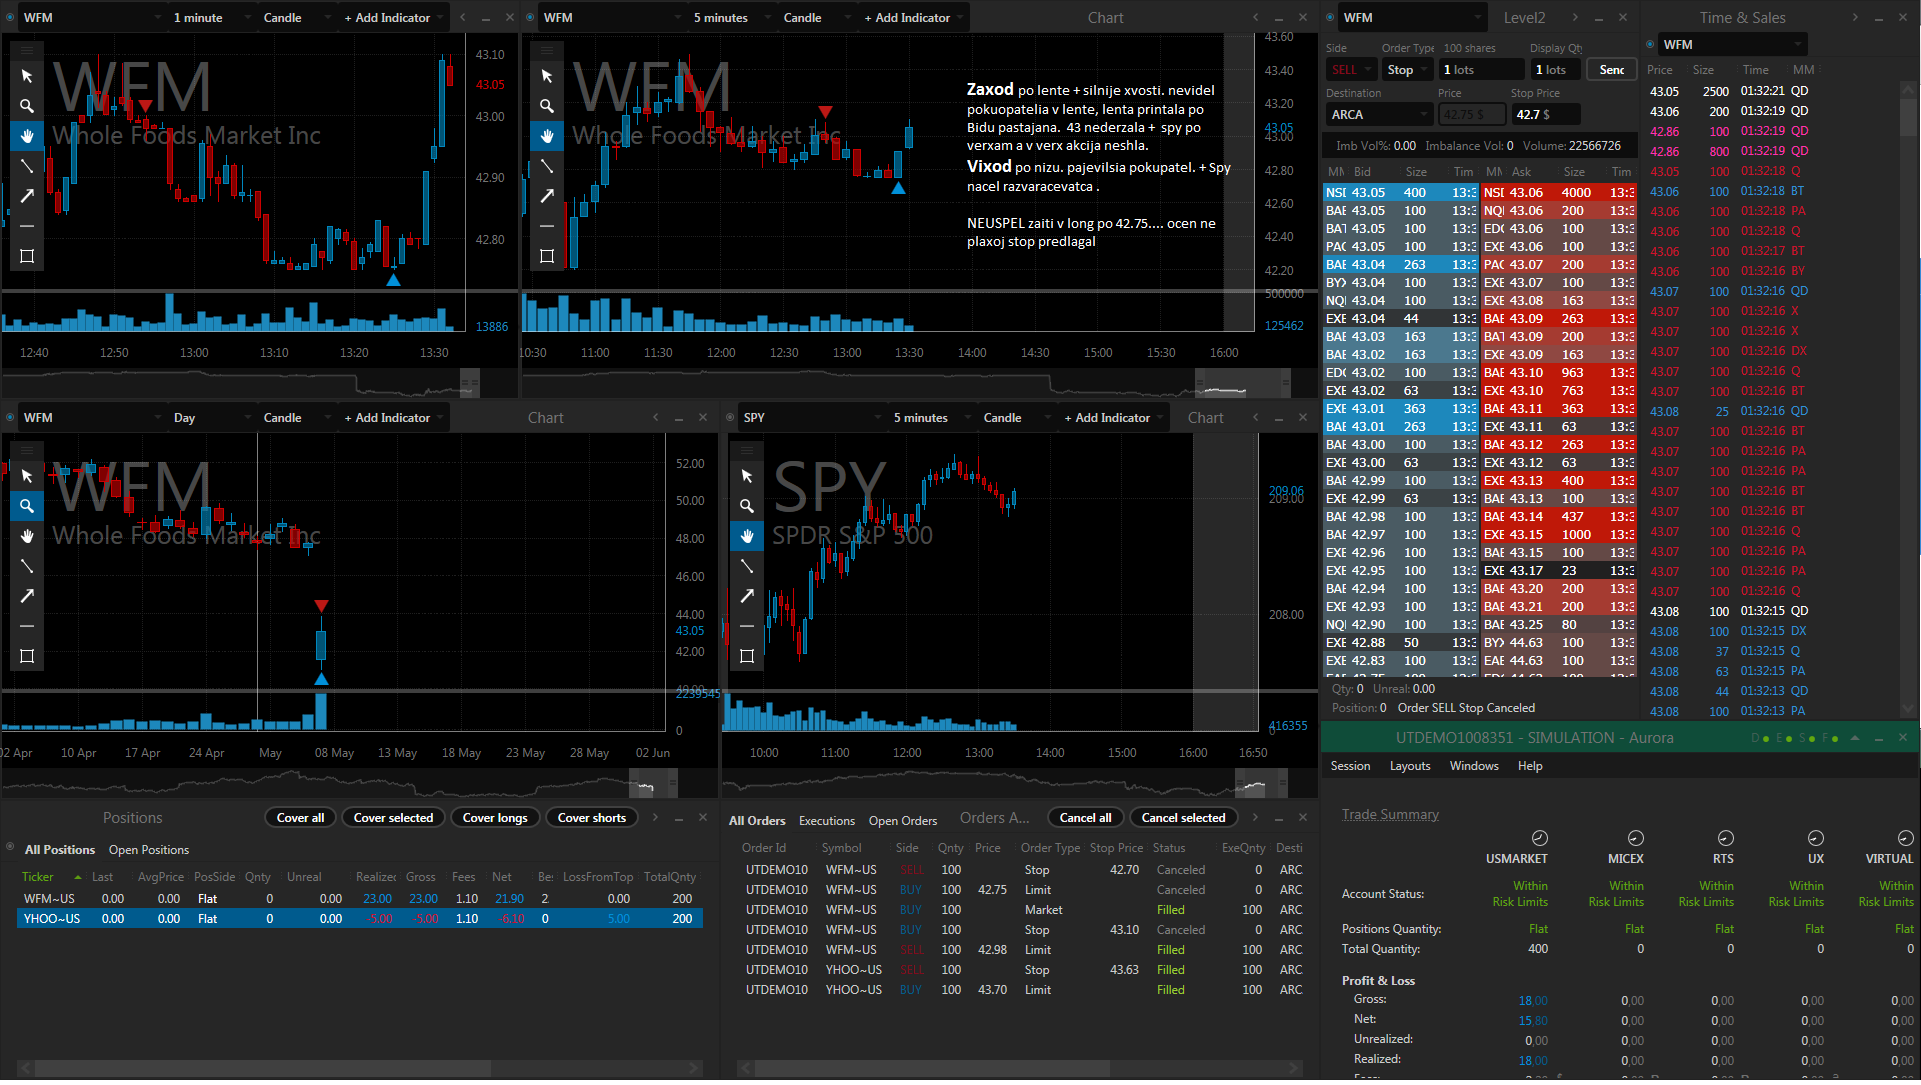
Task: Switch to the Open Orders tab
Action: point(902,821)
